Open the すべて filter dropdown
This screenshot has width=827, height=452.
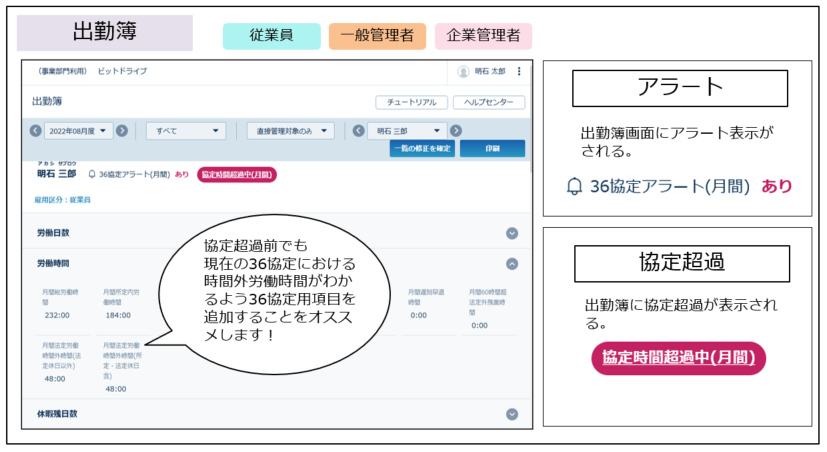186,131
